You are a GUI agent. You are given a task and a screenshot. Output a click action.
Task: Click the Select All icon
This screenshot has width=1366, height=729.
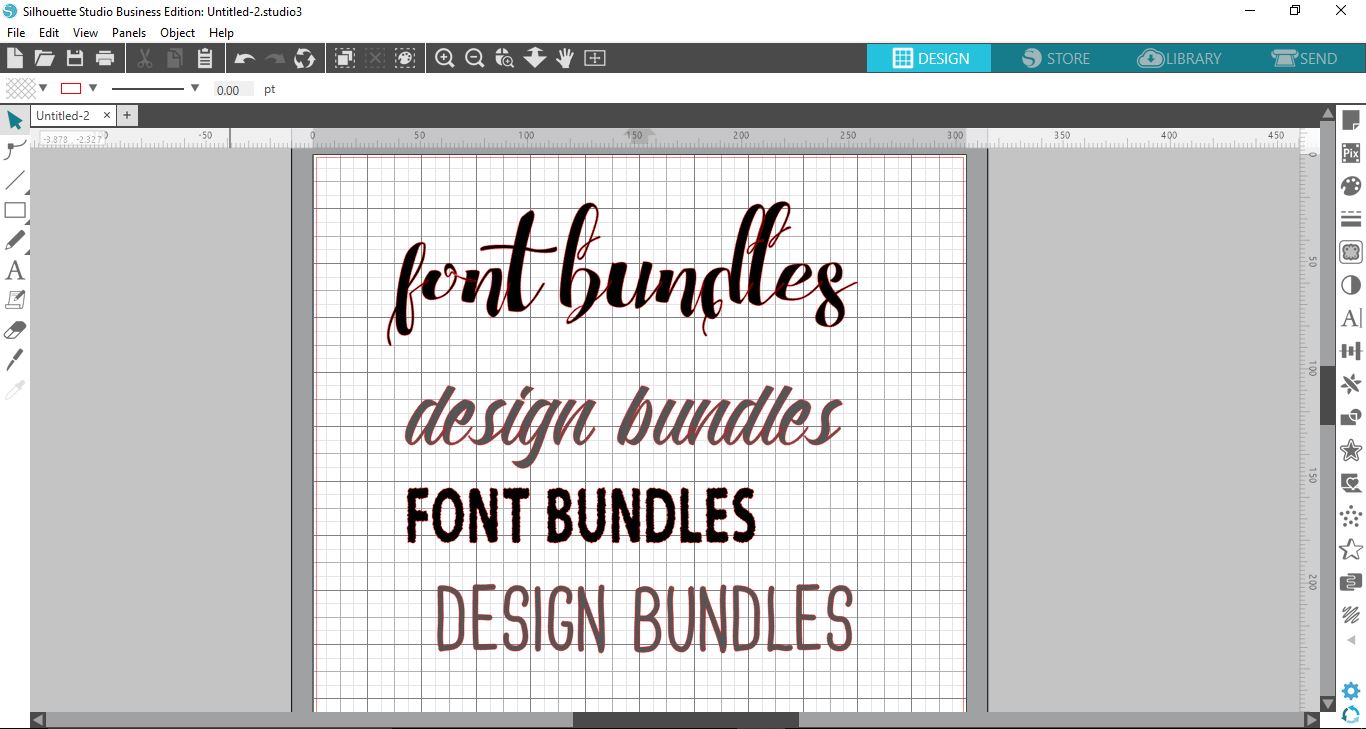345,58
